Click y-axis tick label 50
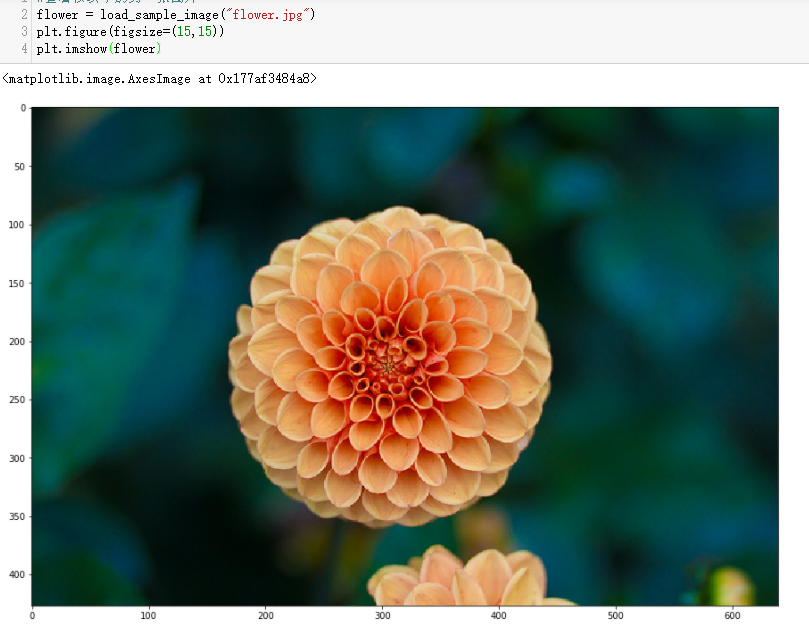The height and width of the screenshot is (630, 809). (20, 167)
